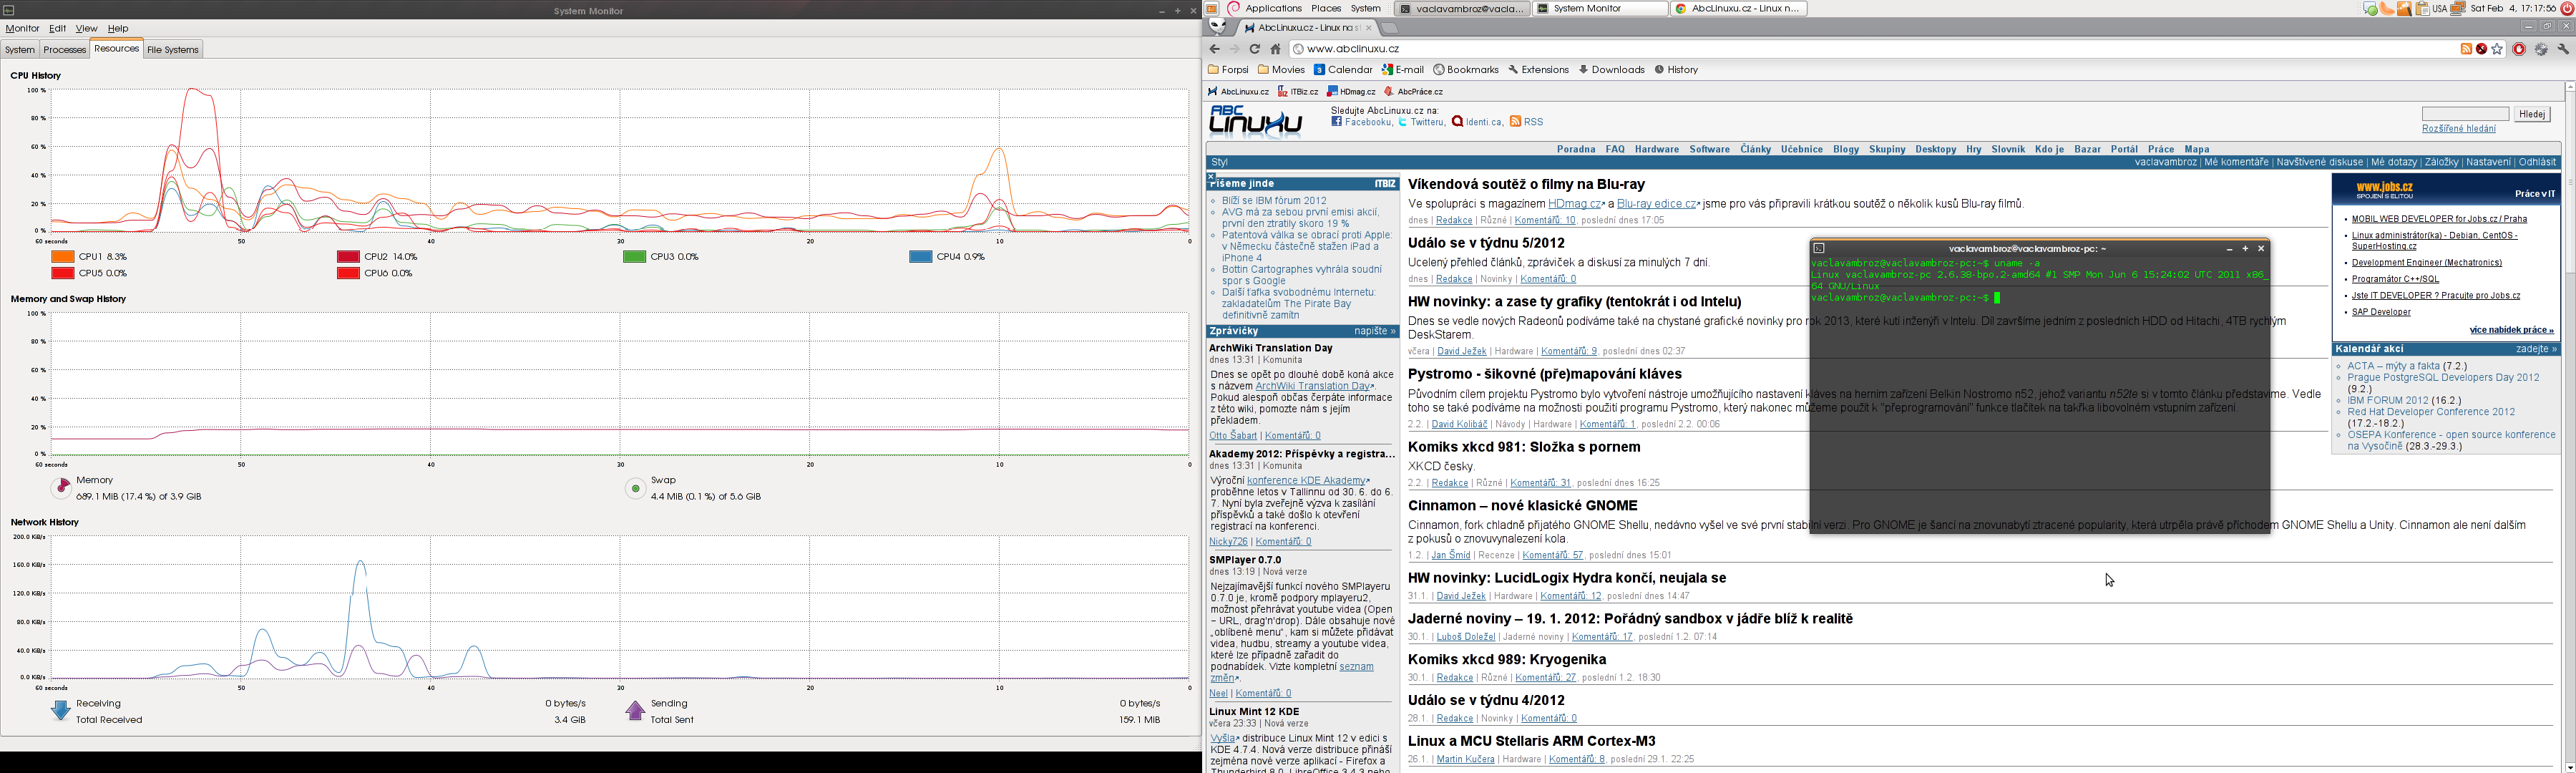2576x773 pixels.
Task: Click the browser Forward arrow
Action: pos(1235,49)
